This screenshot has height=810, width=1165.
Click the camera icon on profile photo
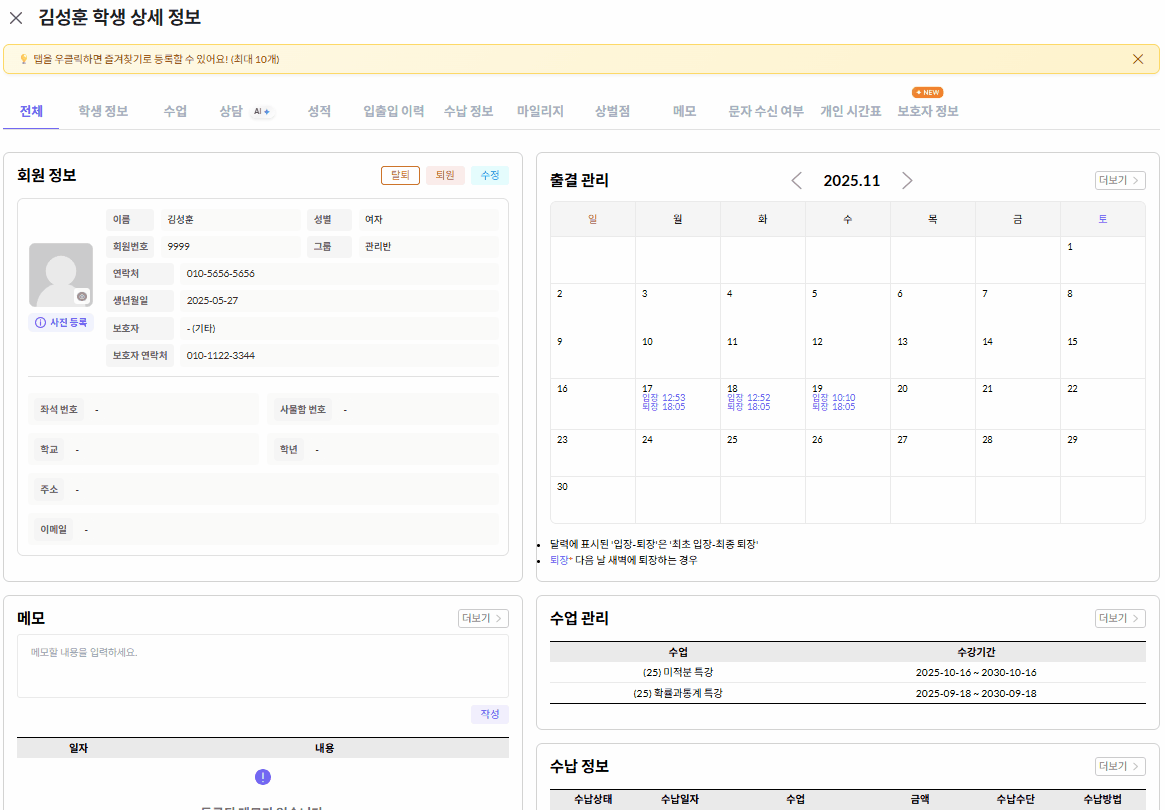pos(82,297)
